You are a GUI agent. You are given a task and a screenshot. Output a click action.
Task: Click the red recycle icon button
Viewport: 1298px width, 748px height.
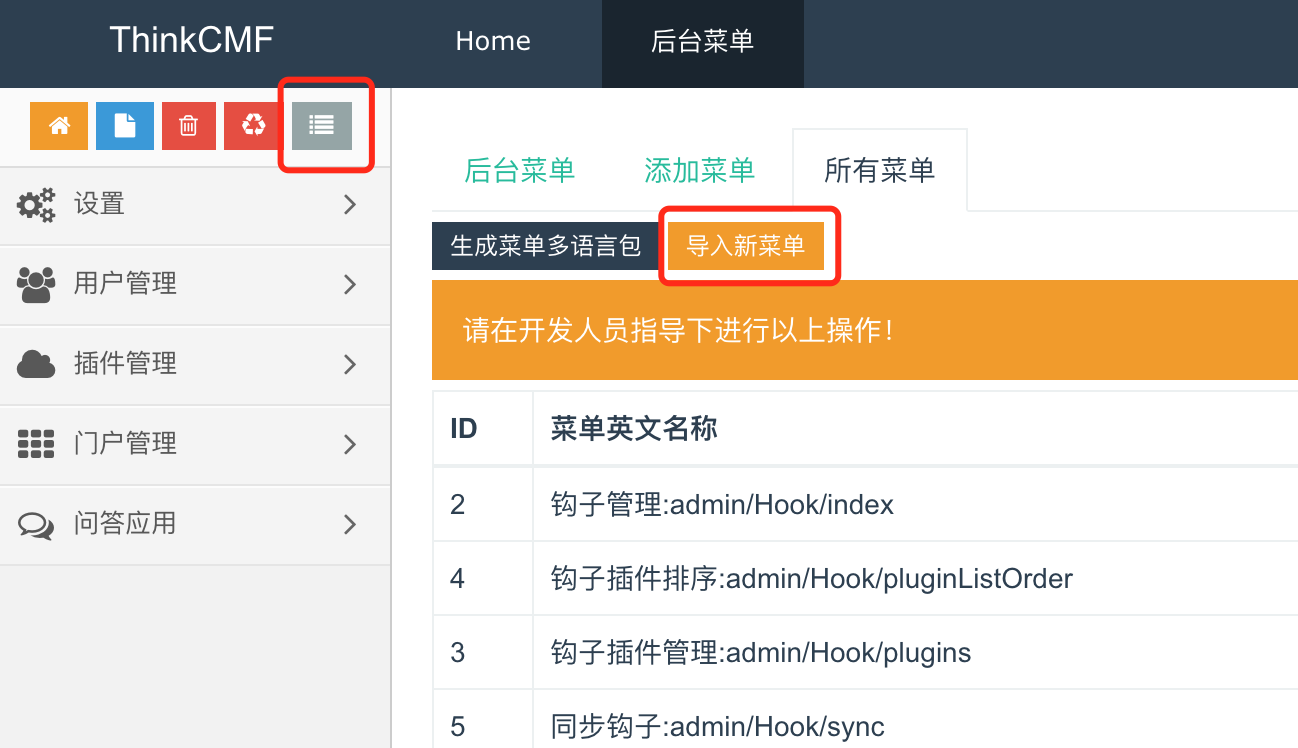pyautogui.click(x=254, y=126)
